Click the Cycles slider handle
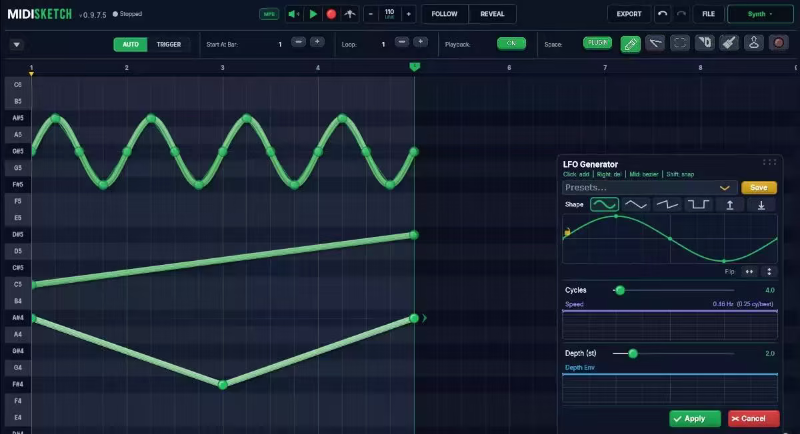The height and width of the screenshot is (434, 800). 620,291
